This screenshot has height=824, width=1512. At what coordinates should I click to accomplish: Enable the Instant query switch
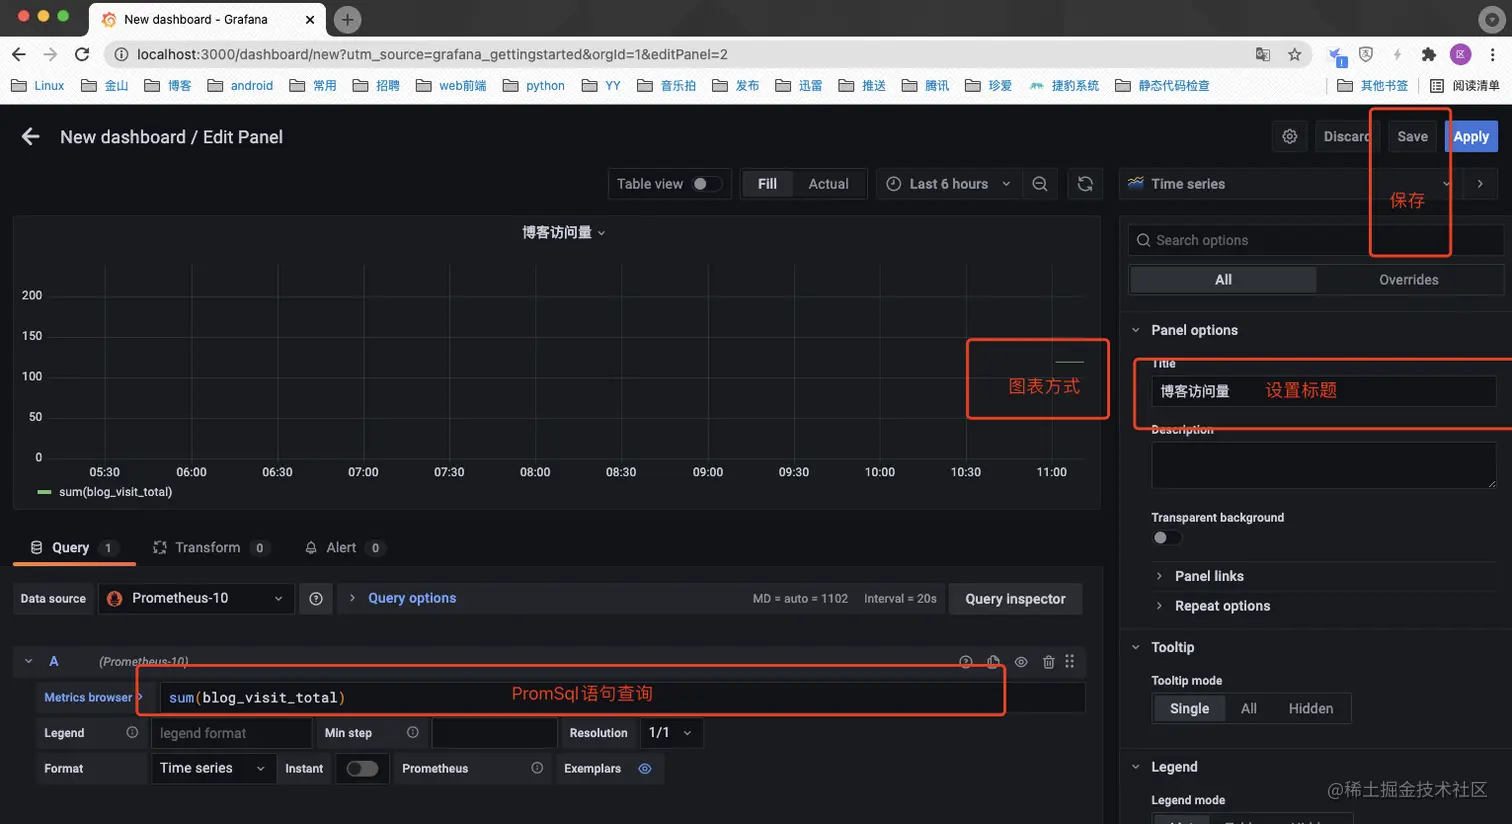pos(362,768)
